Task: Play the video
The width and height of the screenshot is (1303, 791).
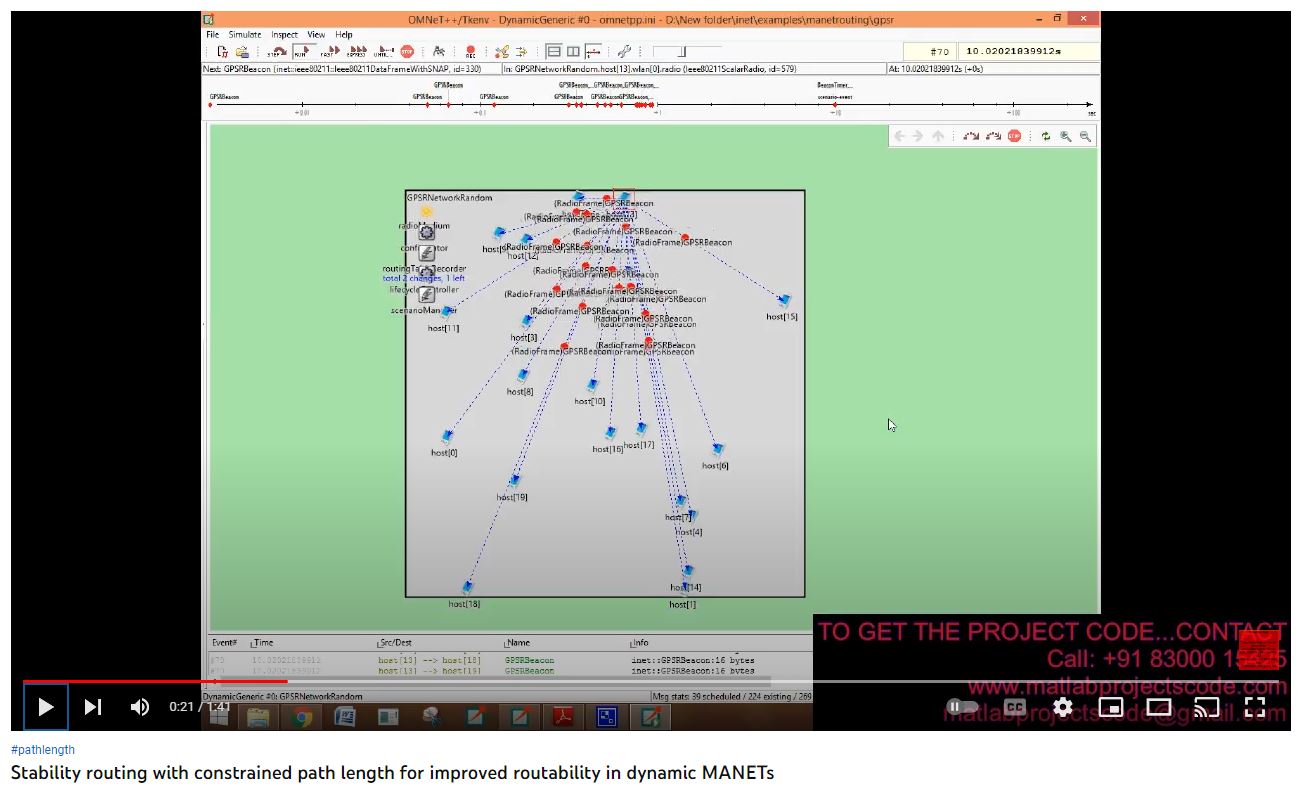Action: click(x=46, y=707)
